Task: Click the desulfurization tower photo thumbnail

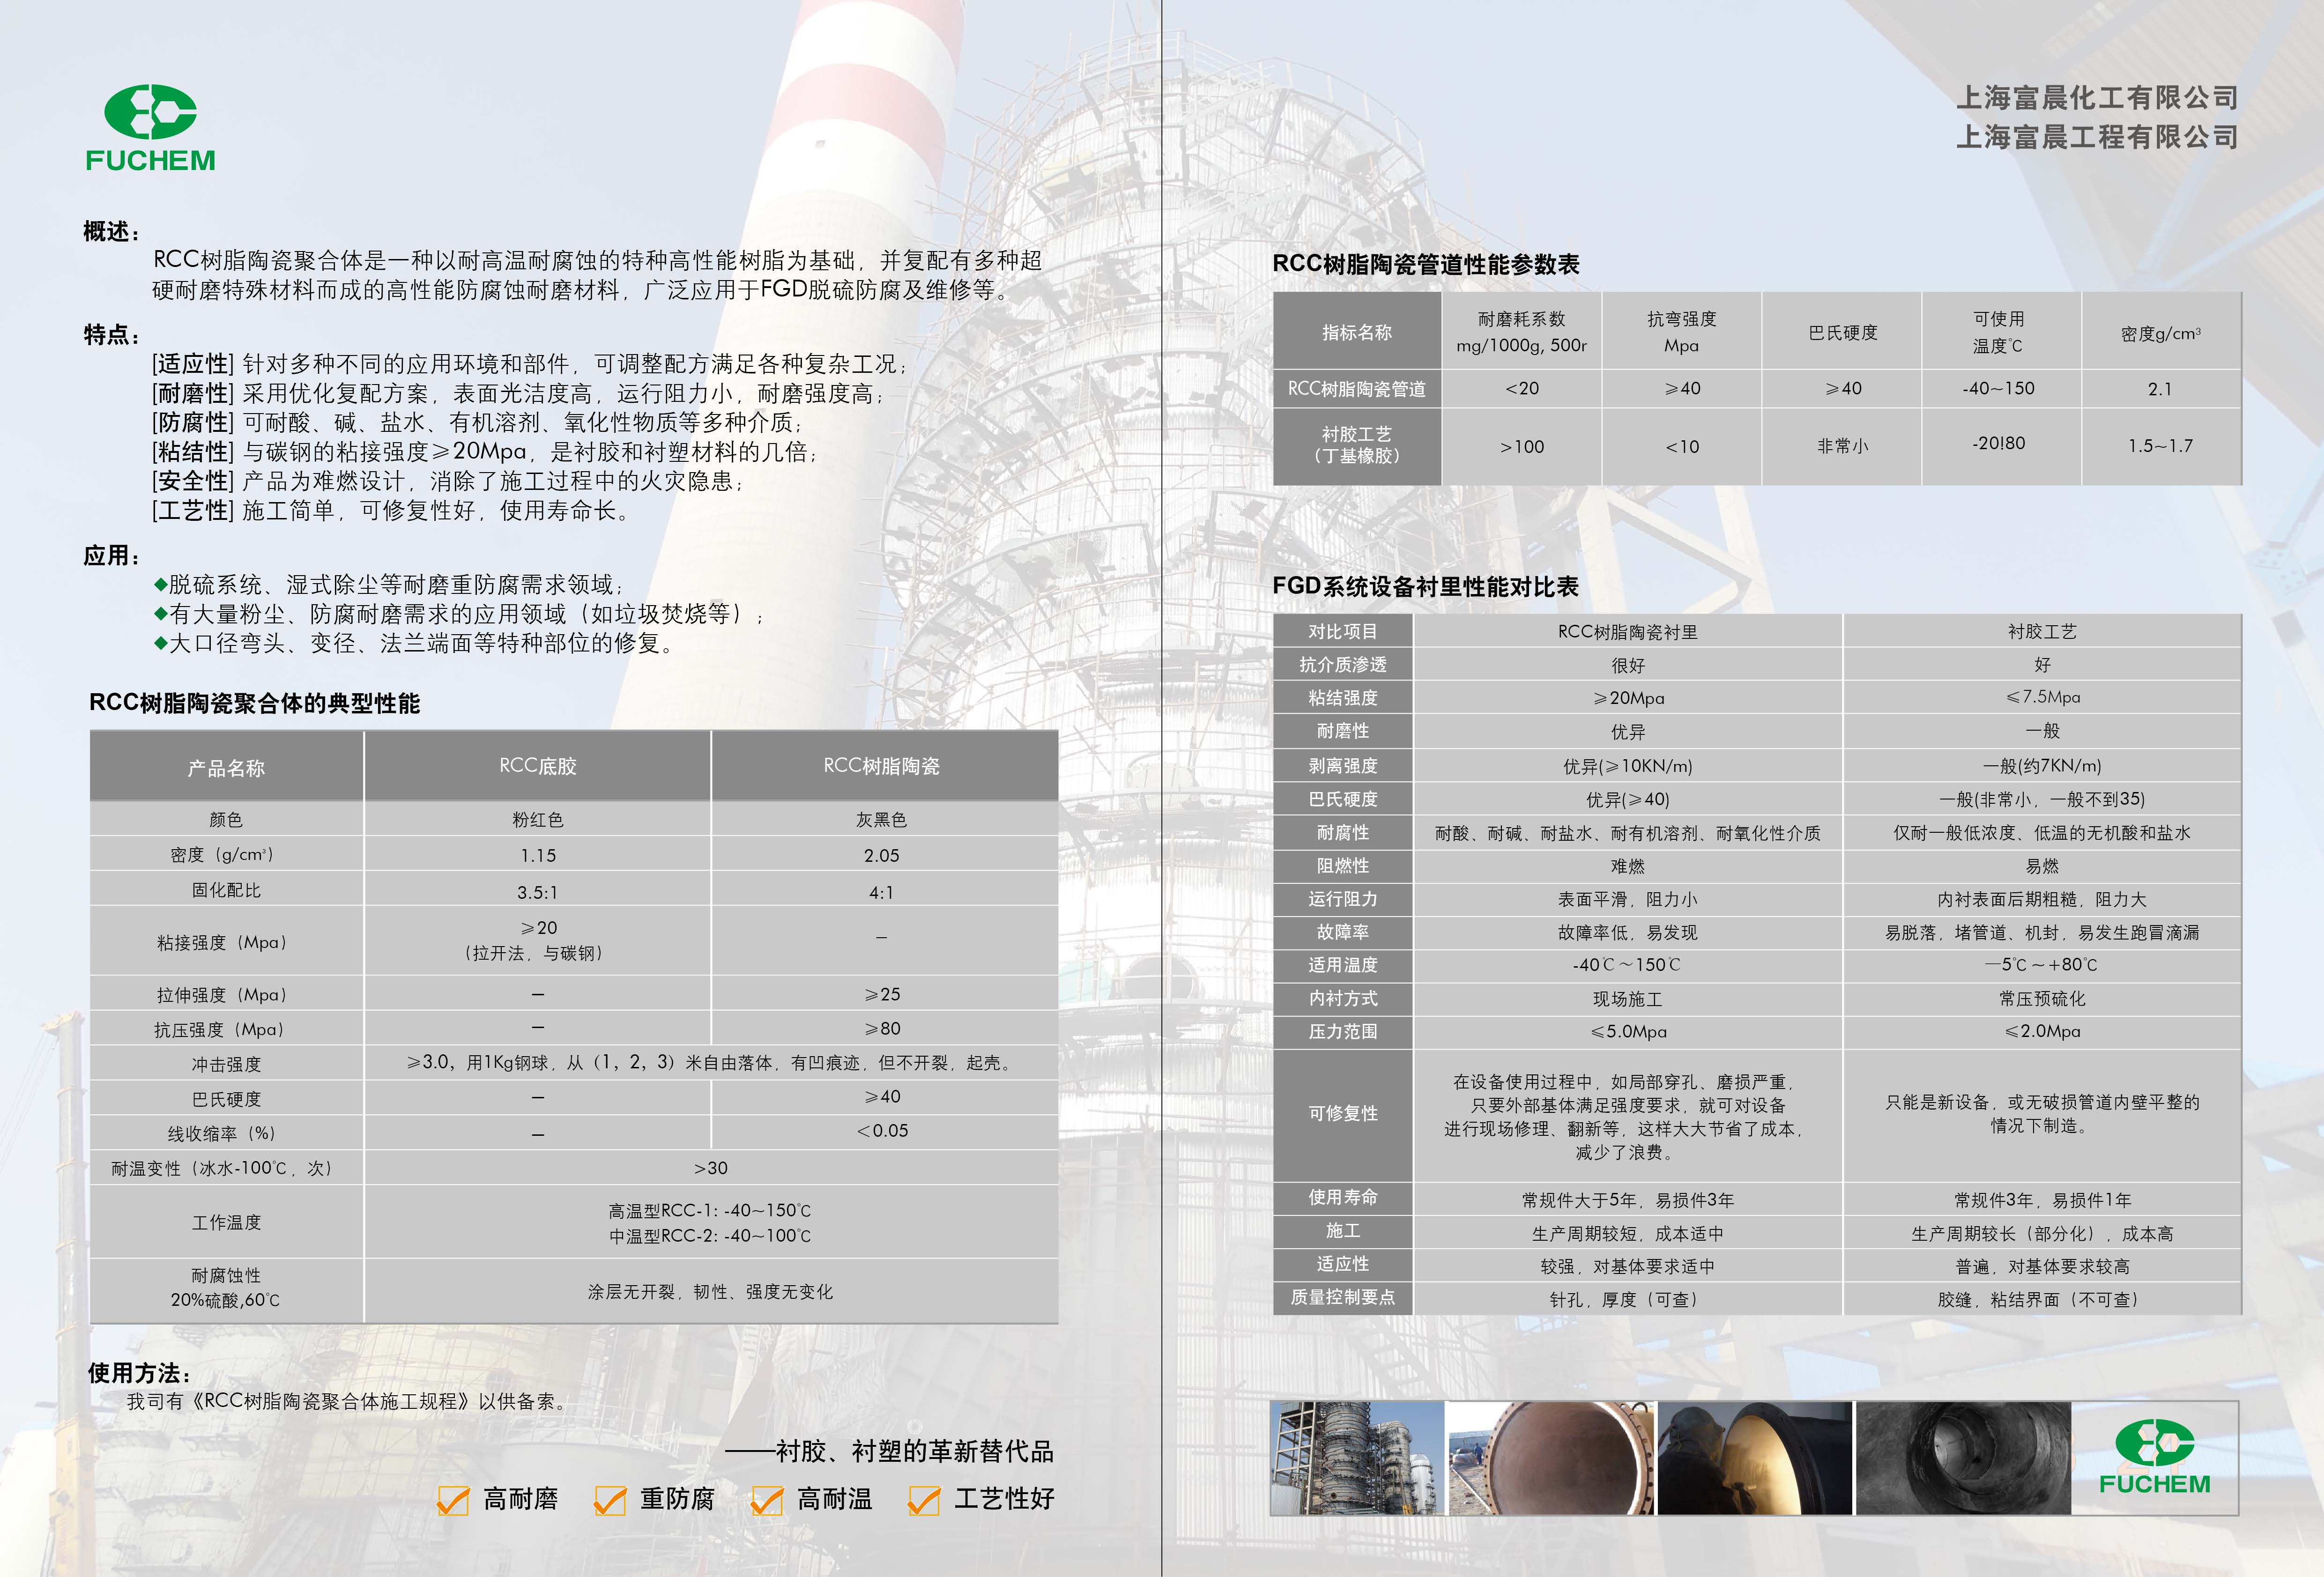Action: tap(1357, 1457)
